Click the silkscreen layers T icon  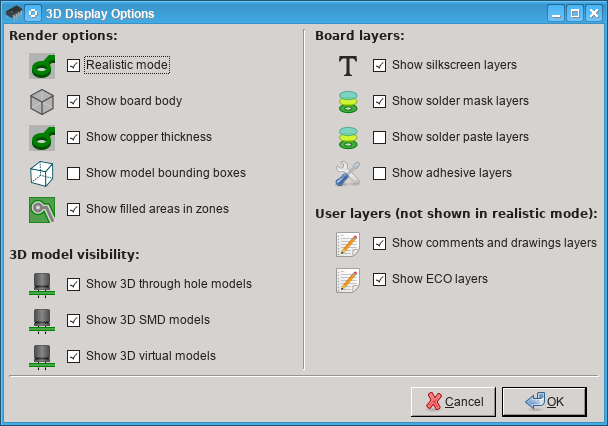point(348,66)
